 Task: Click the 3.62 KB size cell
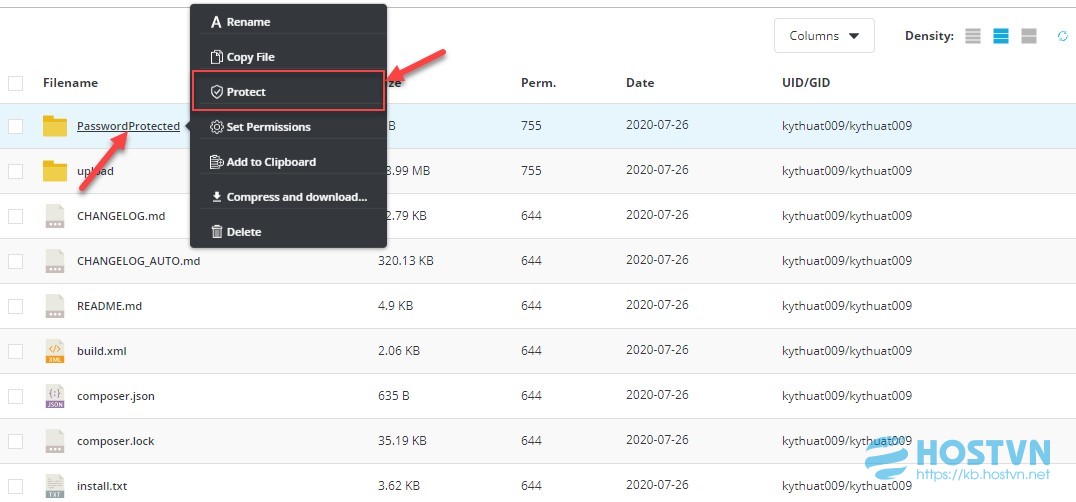click(x=399, y=486)
